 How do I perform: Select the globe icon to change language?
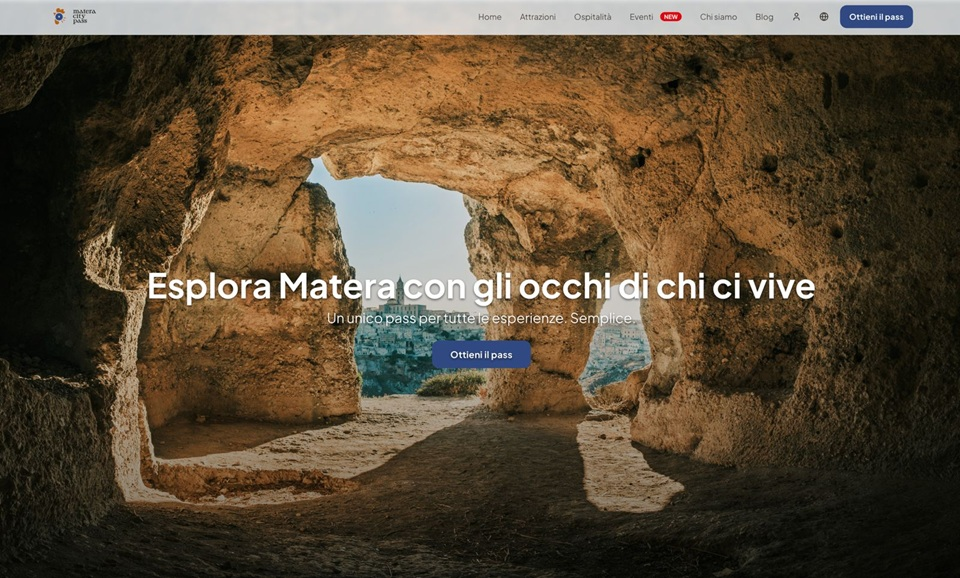822,16
